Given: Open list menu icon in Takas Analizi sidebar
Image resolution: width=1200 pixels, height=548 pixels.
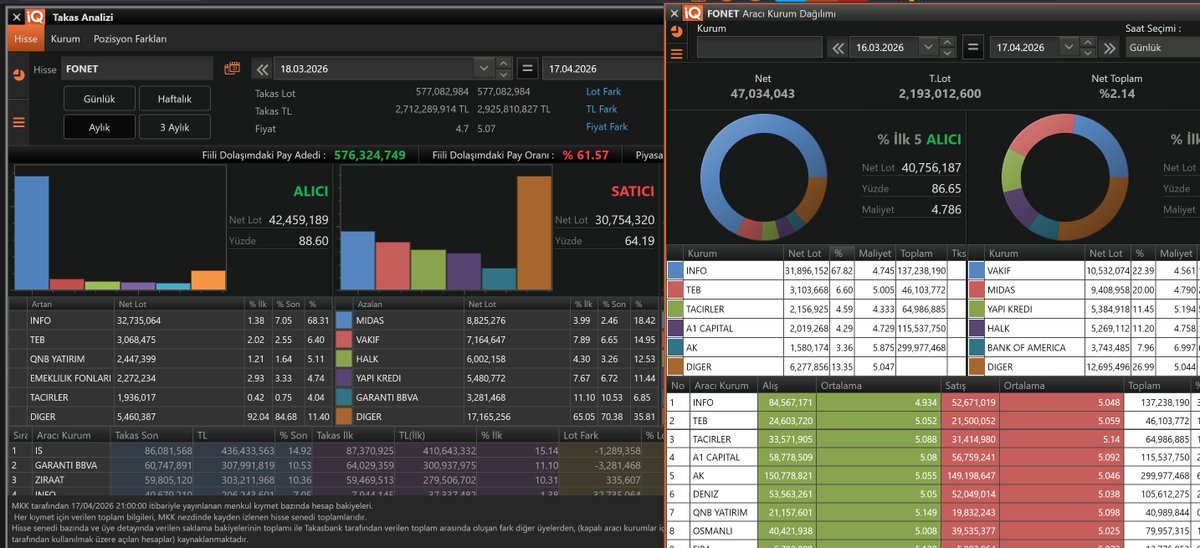Looking at the screenshot, I should 19,123.
